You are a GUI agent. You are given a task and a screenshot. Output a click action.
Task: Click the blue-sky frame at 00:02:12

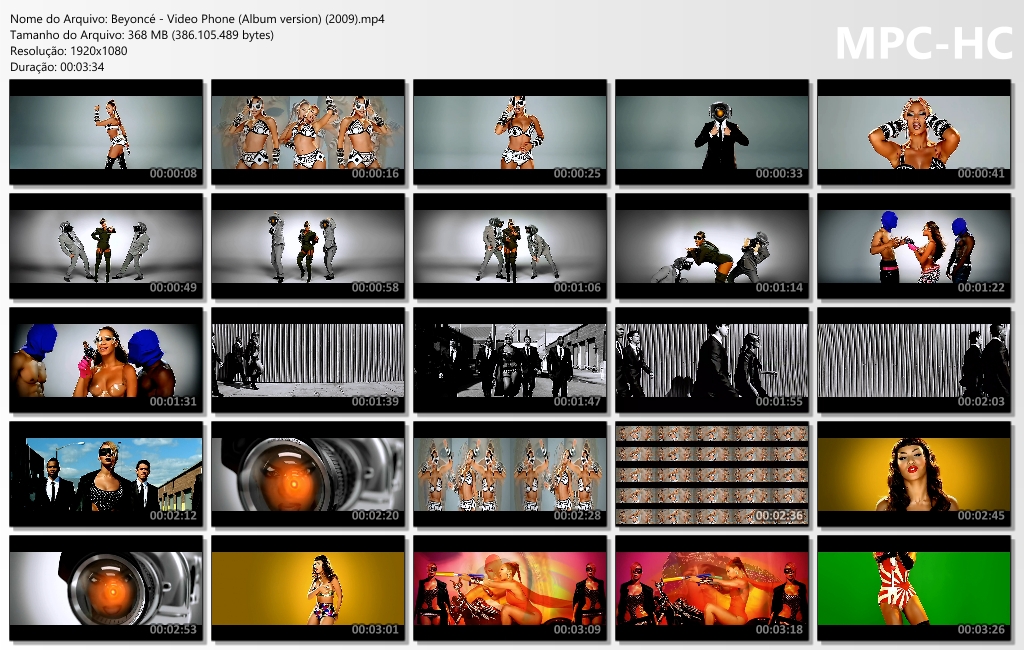click(x=106, y=474)
